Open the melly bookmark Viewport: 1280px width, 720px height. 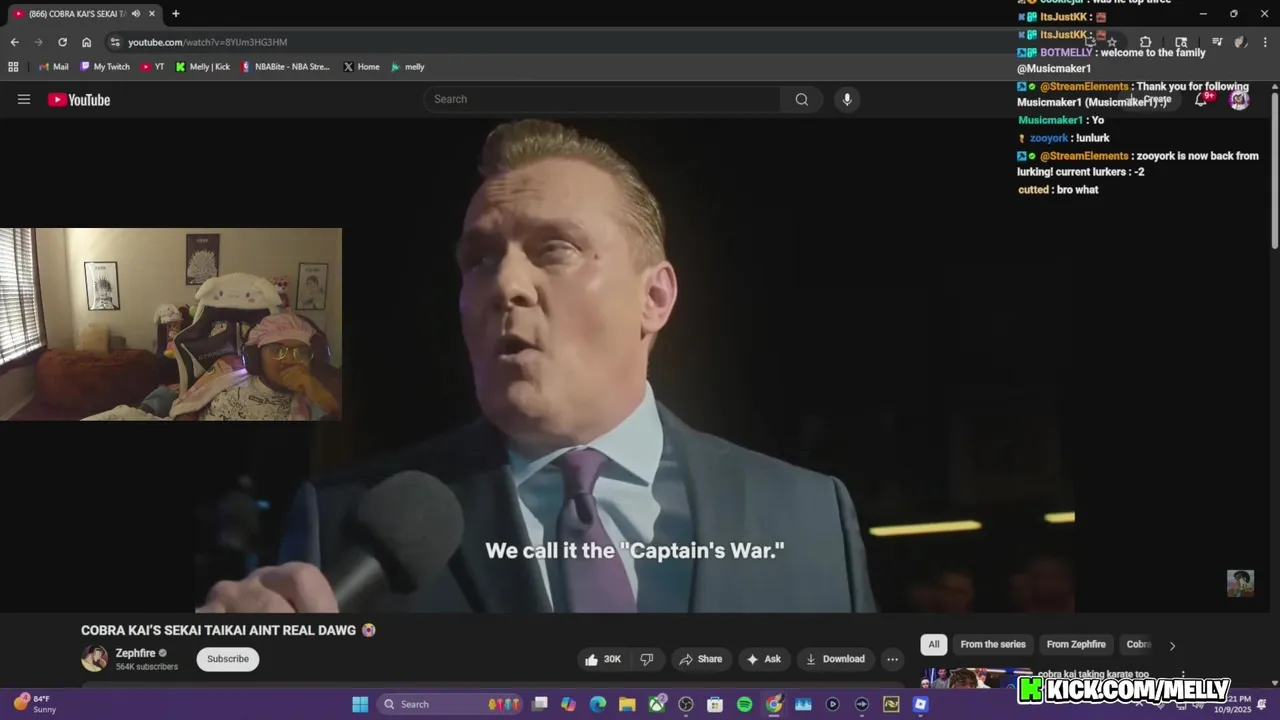408,67
